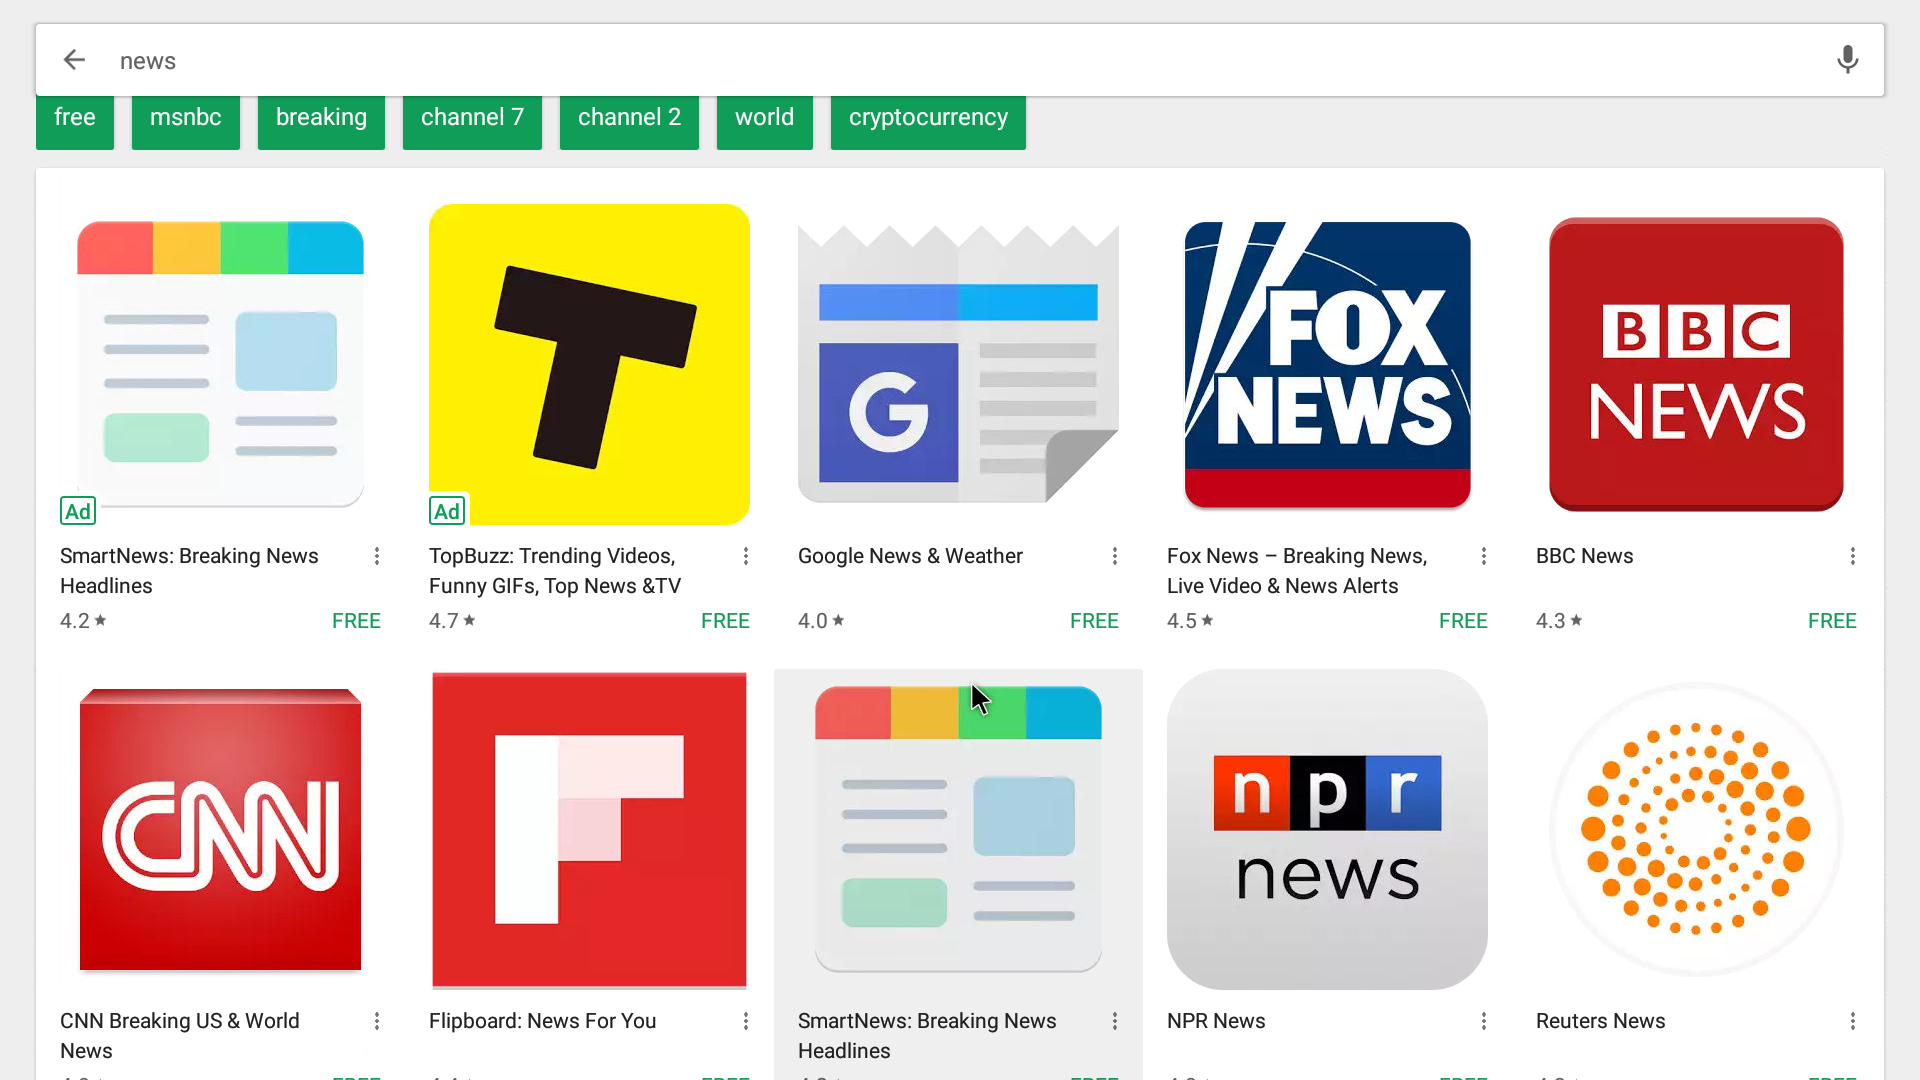Select the 'cryptocurrency' filter chip
This screenshot has height=1080, width=1920.
tap(928, 120)
